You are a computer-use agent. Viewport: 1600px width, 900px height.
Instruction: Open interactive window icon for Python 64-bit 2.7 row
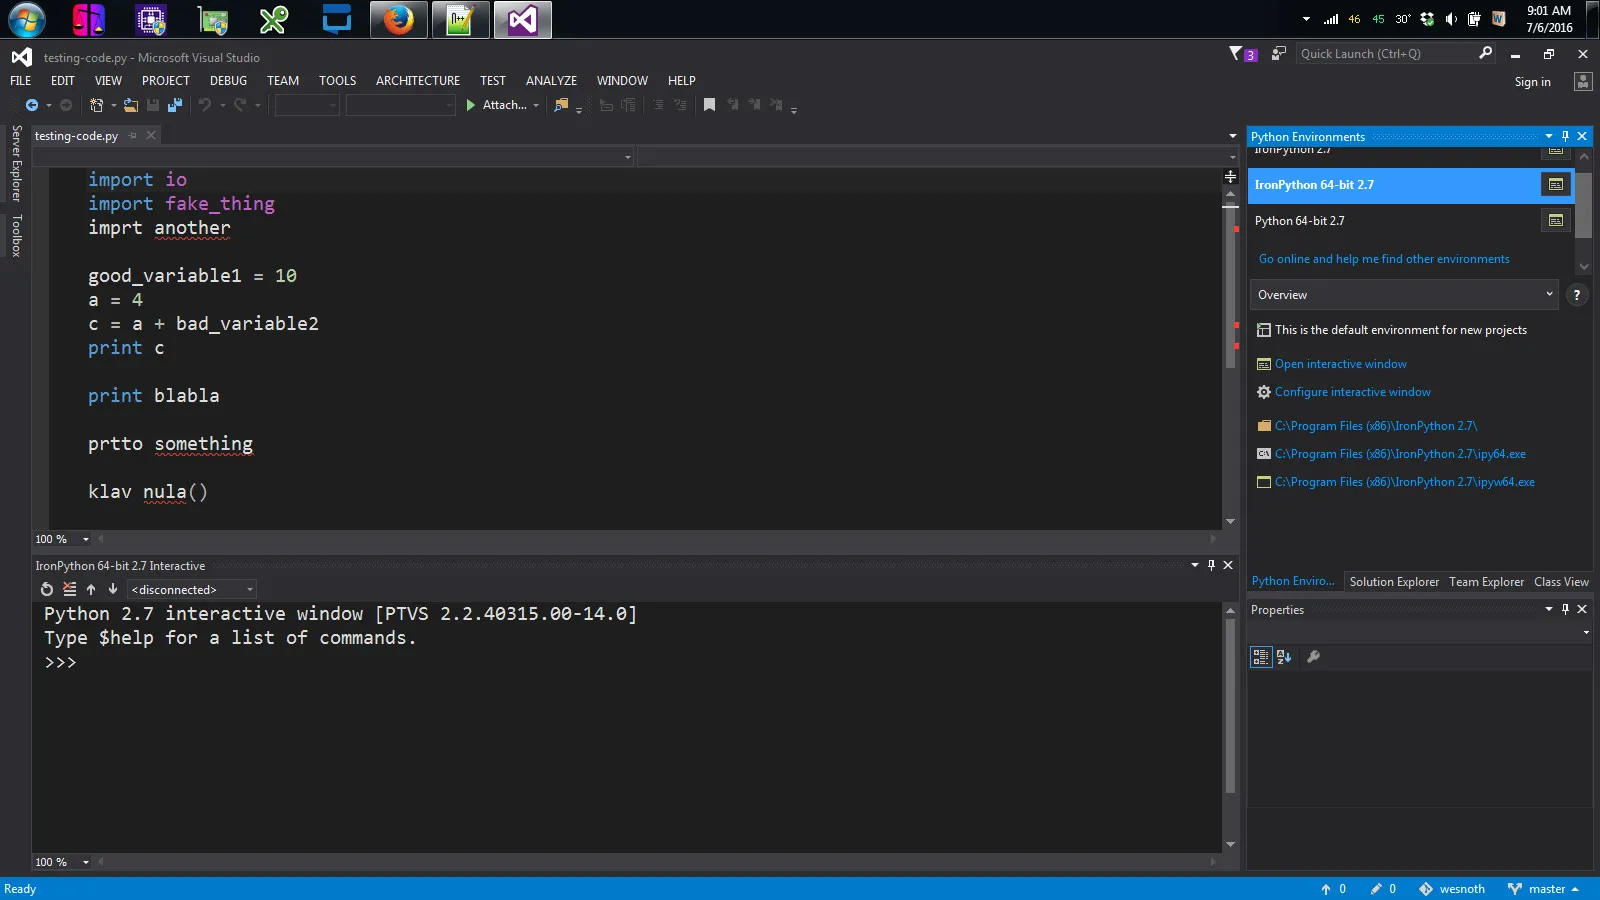click(1556, 220)
